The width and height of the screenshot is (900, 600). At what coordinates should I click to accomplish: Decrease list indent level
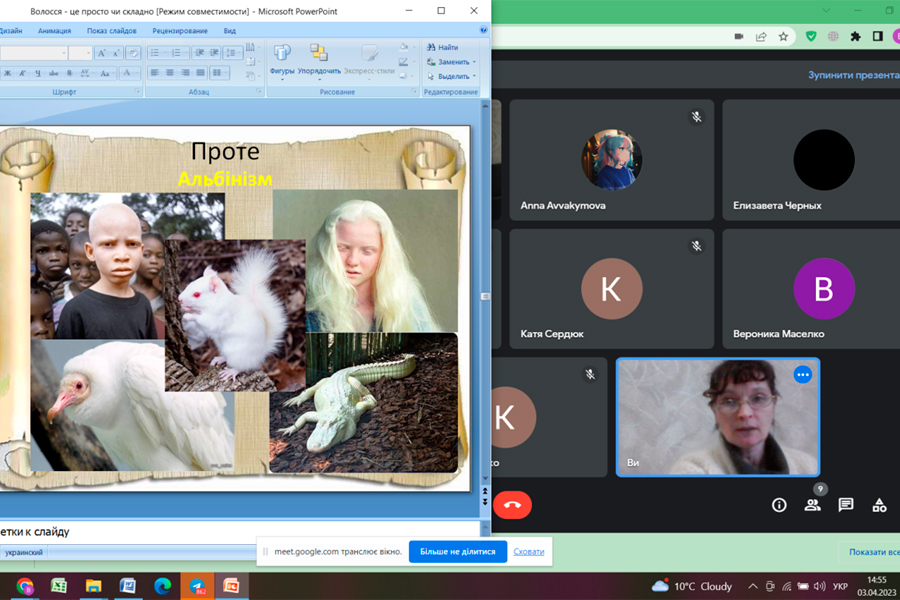[x=199, y=53]
